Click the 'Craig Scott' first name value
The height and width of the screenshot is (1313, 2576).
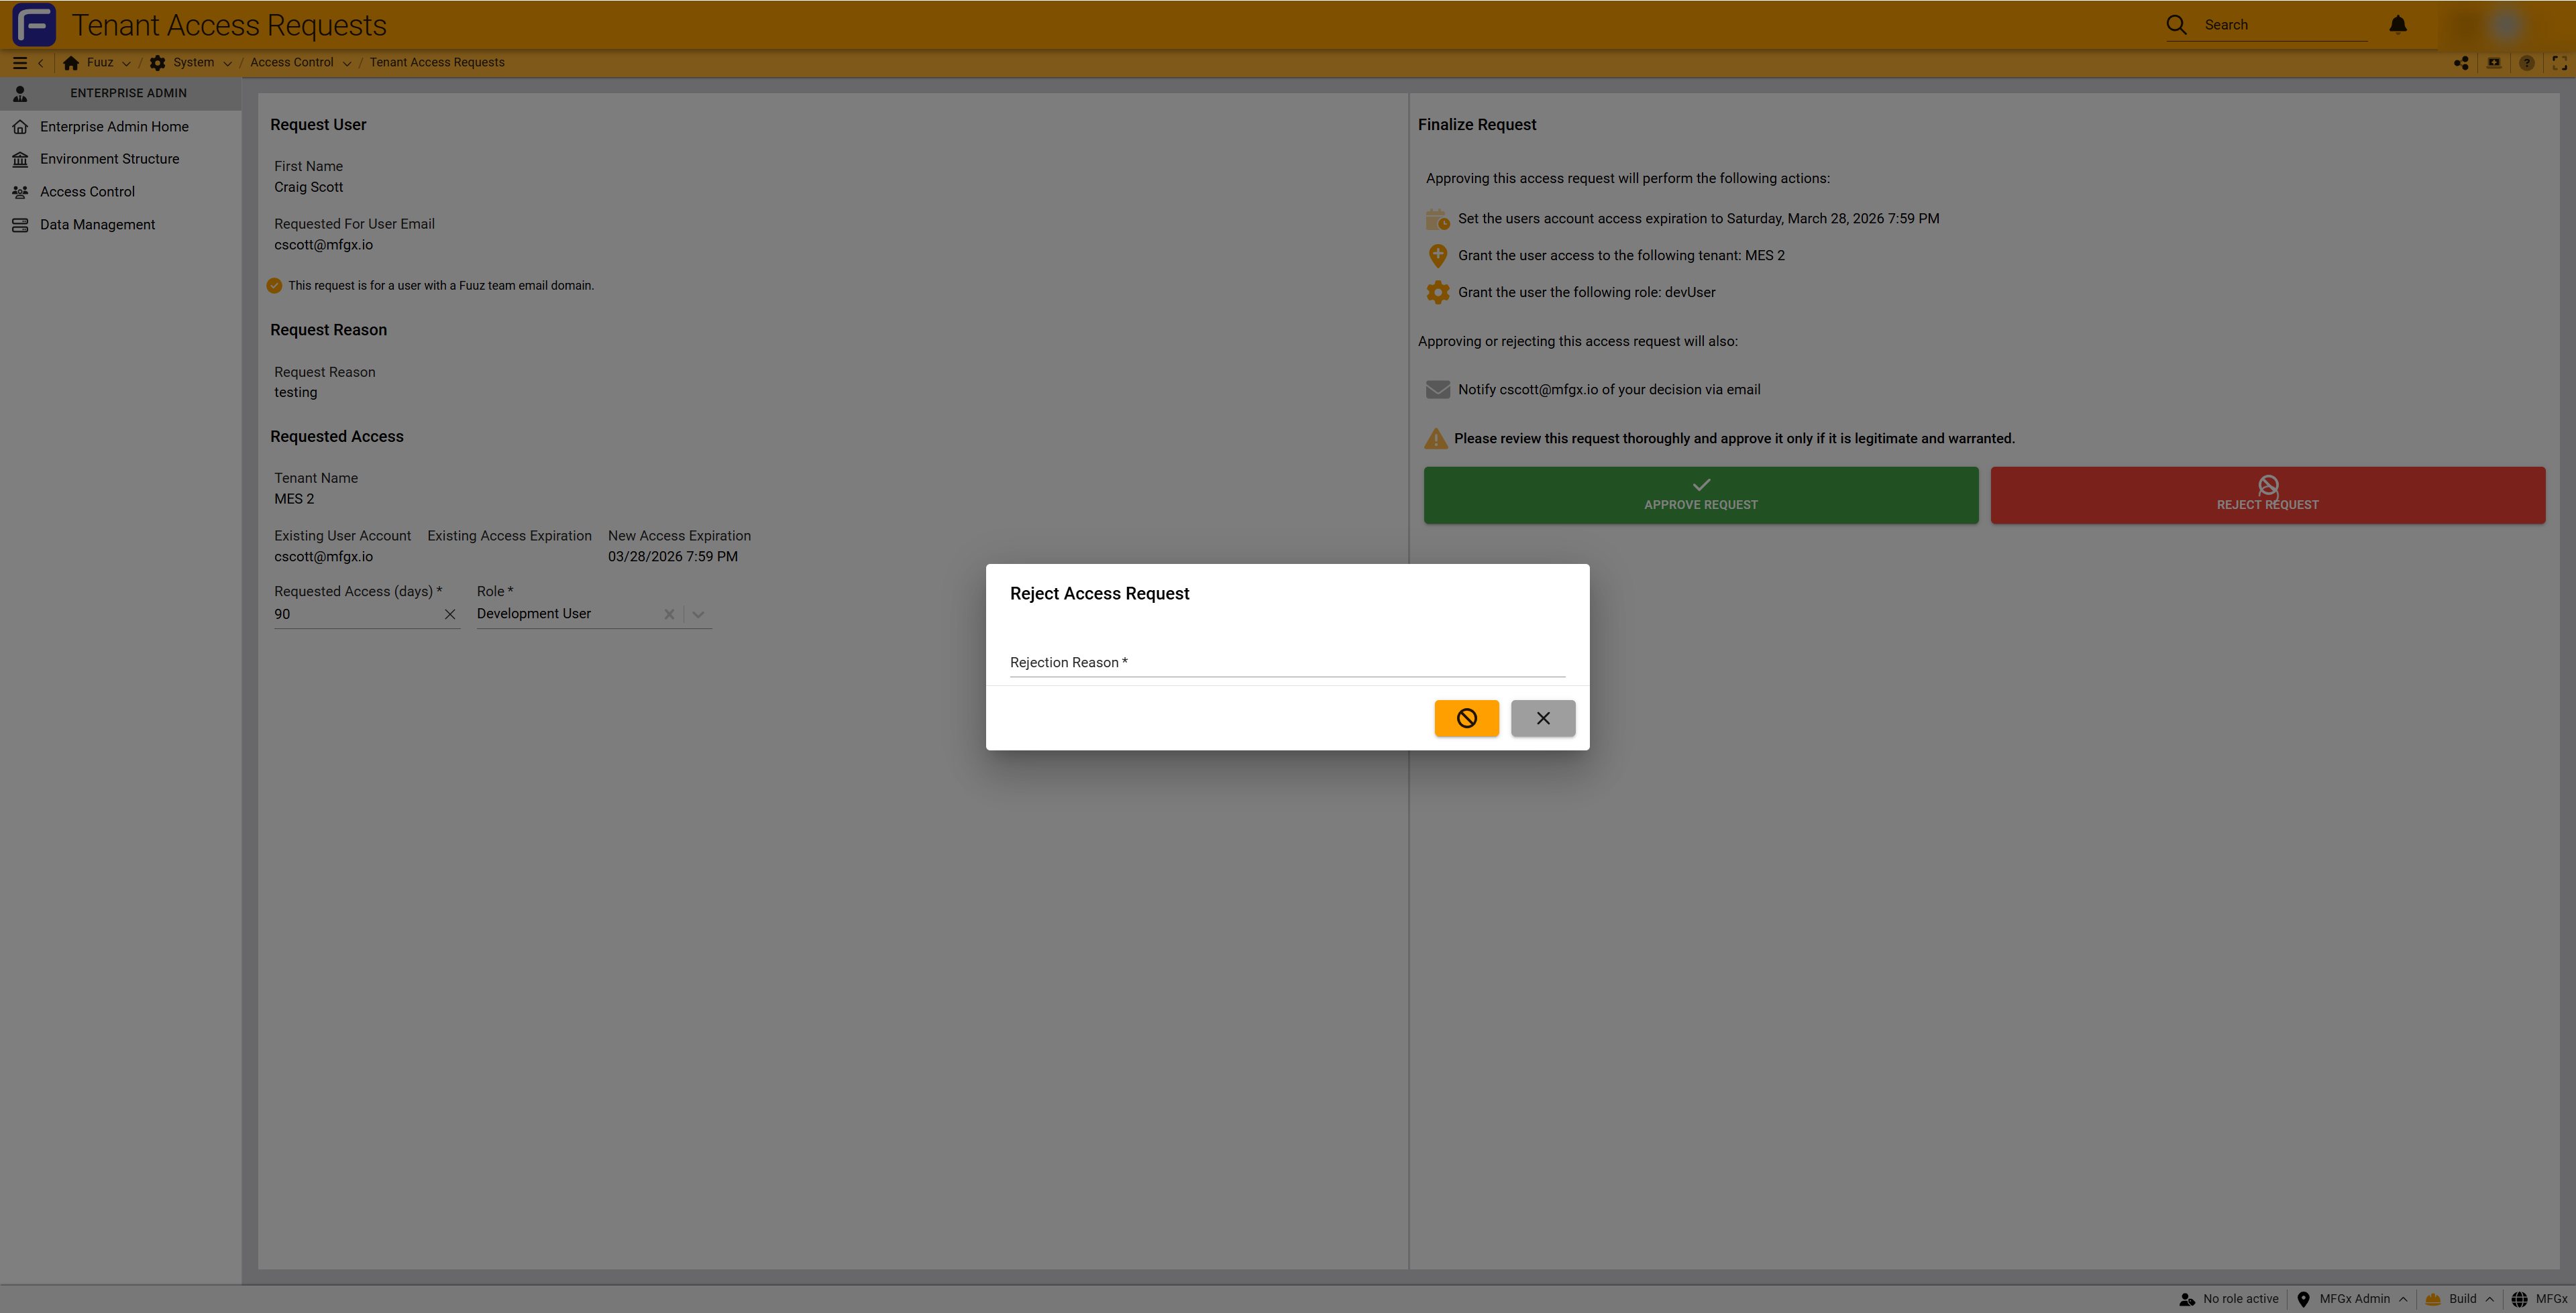(308, 187)
